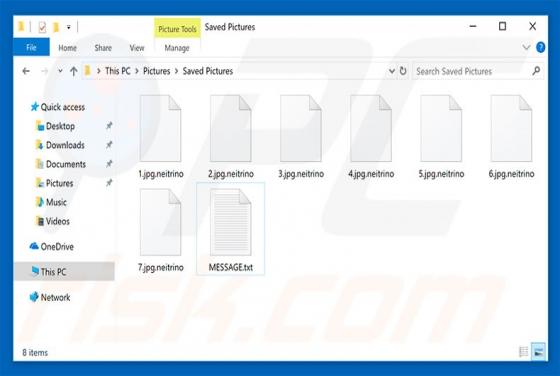Select the file 2.jpg.neitrino
Screen dimensions: 560x376
[231, 137]
